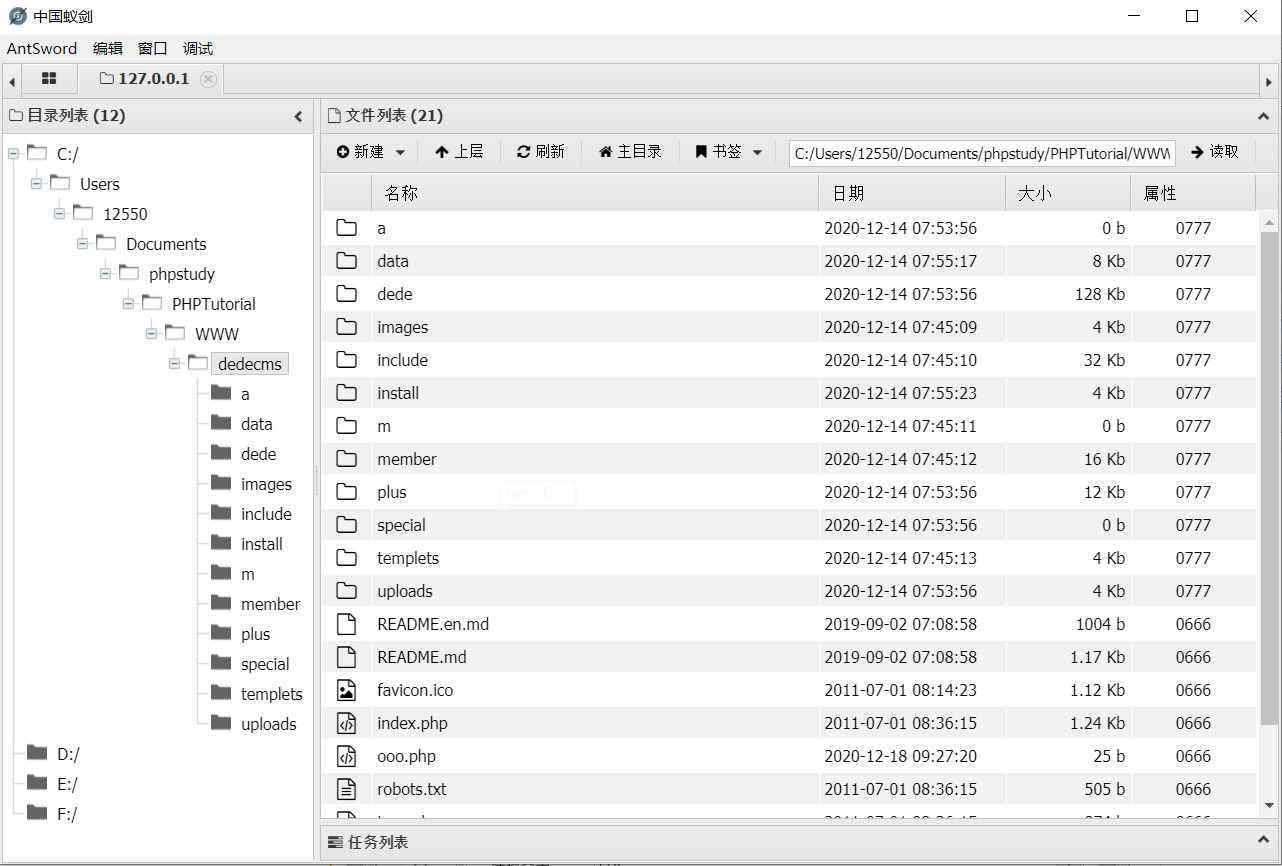The width and height of the screenshot is (1282, 866).
Task: Click the images folder icon in tree
Action: (x=221, y=483)
